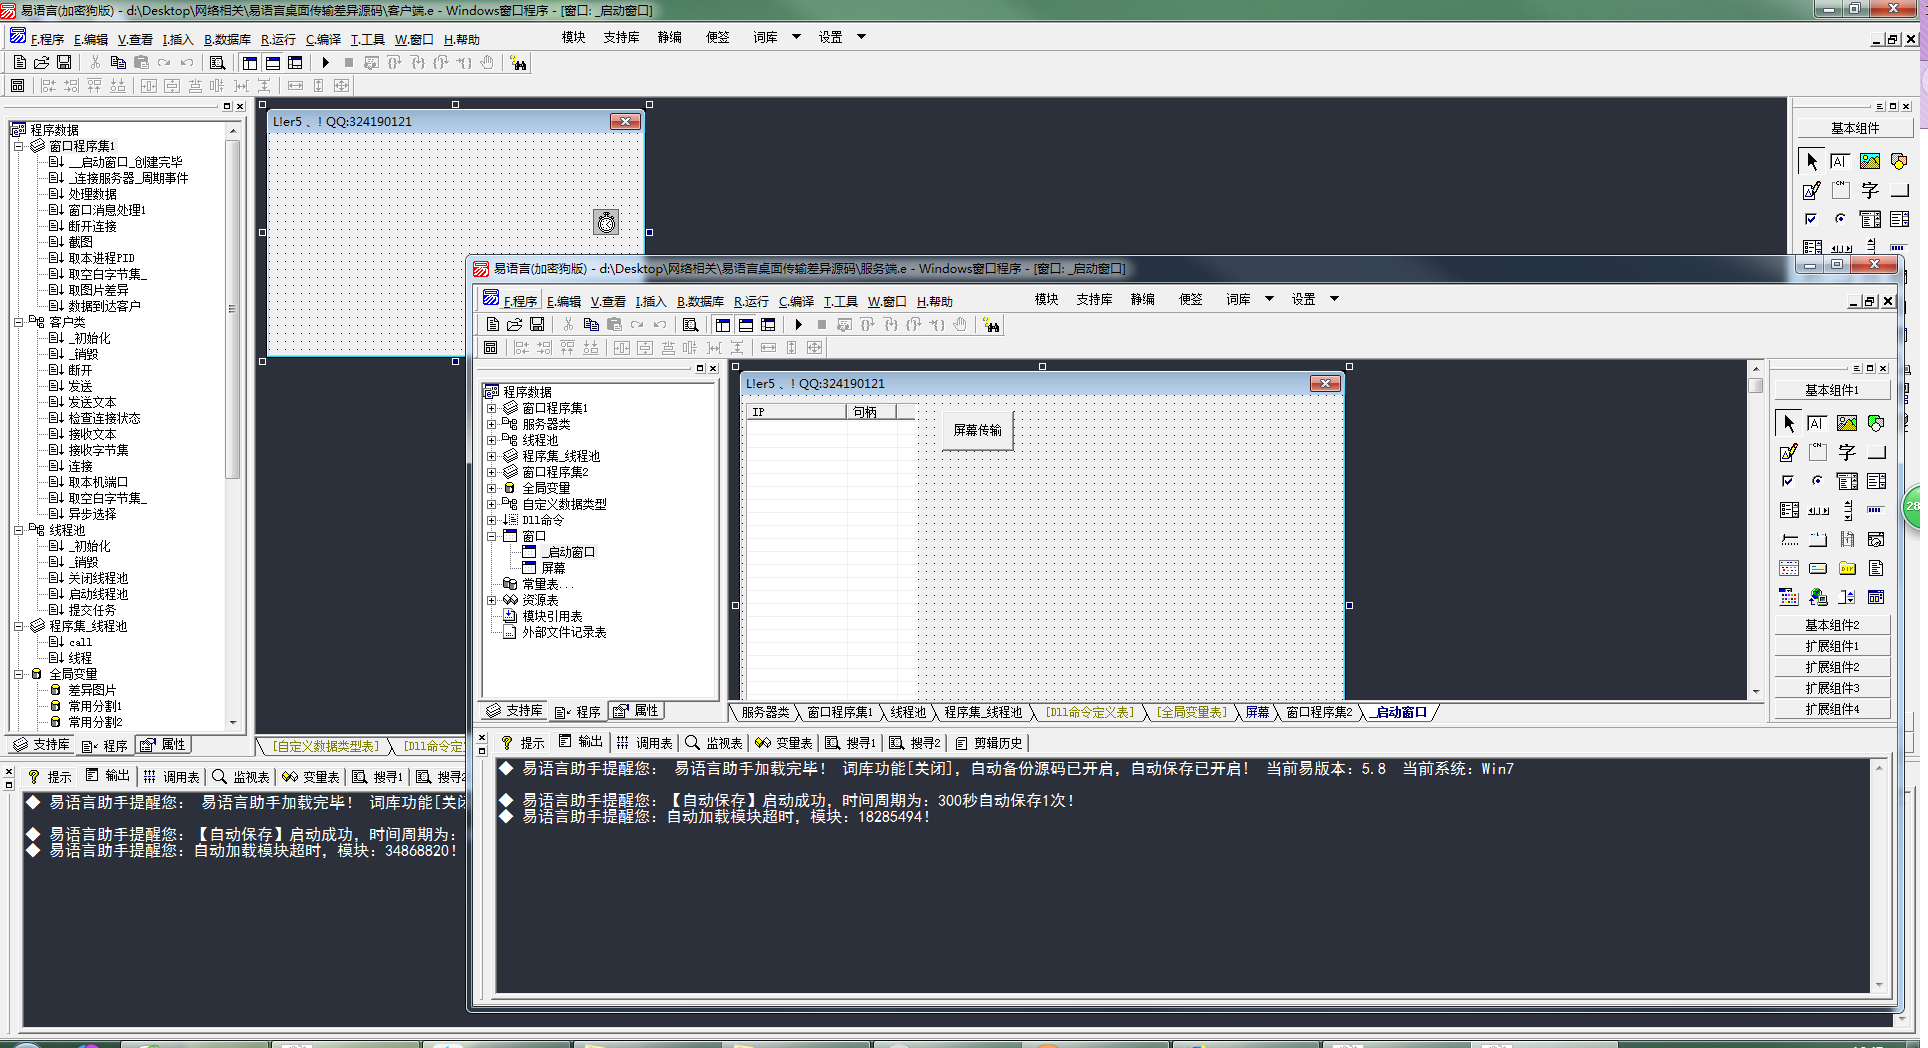Select radio button component in 基本组件1

[x=1817, y=481]
